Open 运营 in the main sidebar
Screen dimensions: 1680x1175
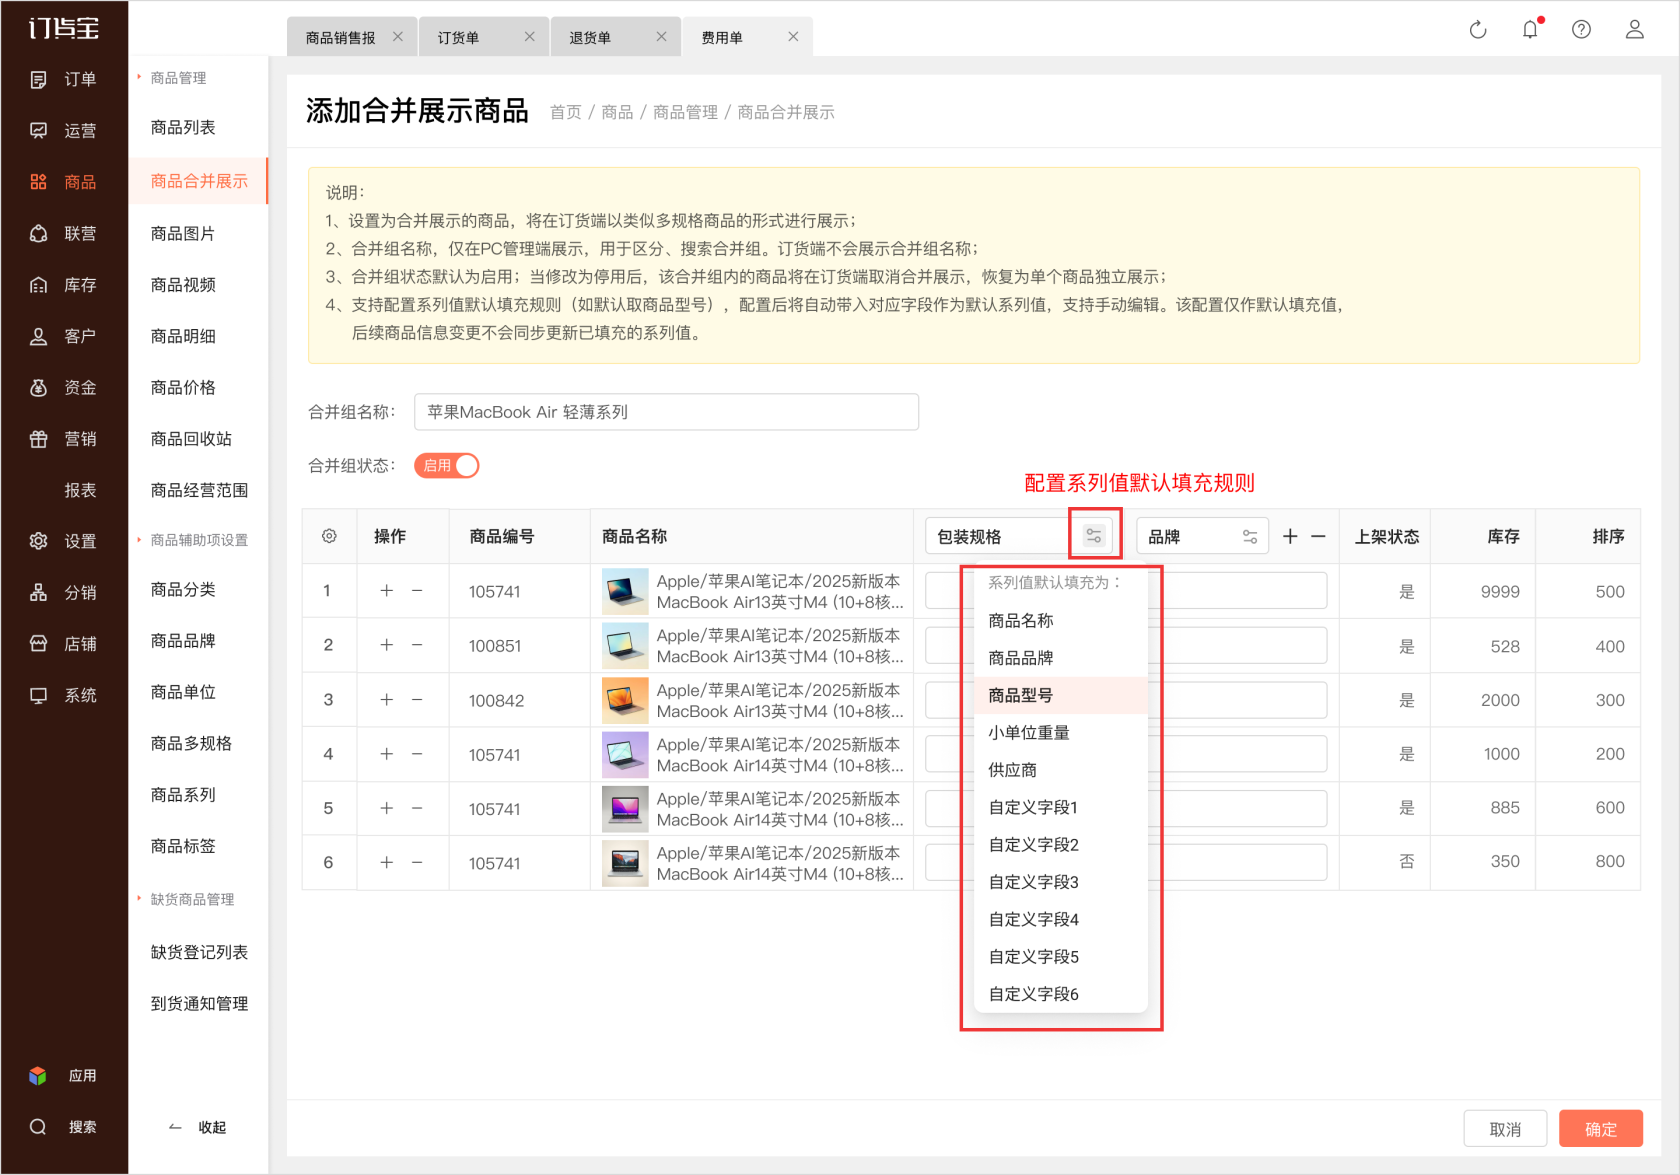click(64, 130)
